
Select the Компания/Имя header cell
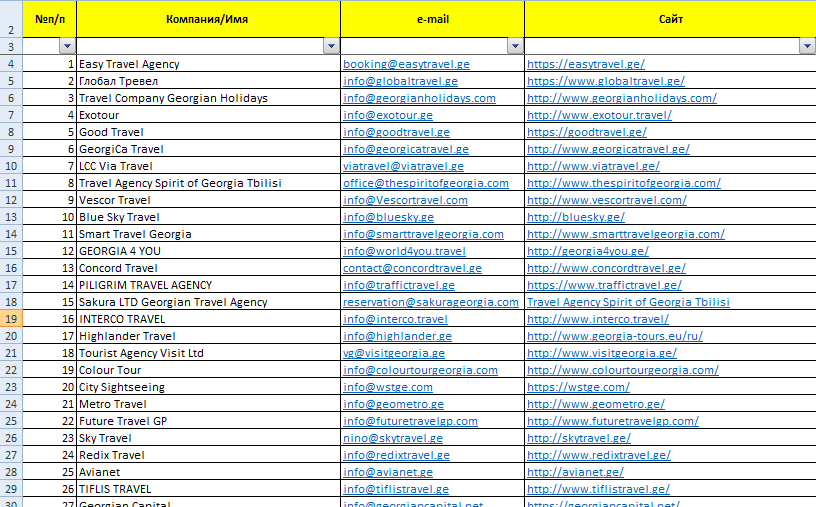coord(208,19)
